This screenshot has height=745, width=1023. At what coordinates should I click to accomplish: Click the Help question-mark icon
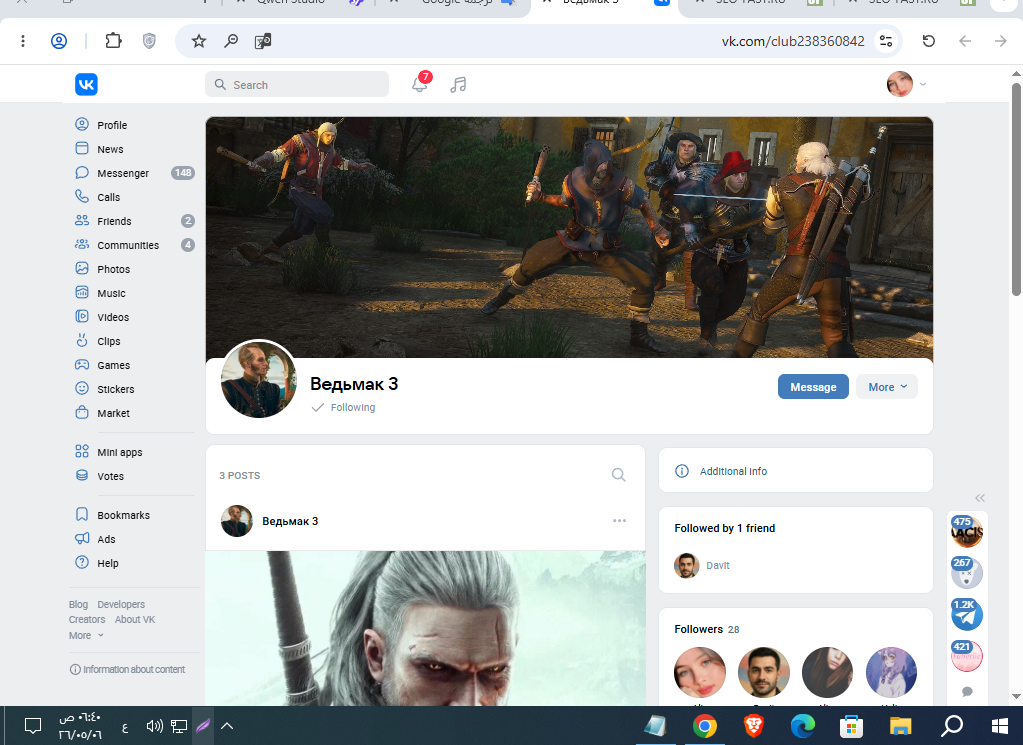pos(82,562)
